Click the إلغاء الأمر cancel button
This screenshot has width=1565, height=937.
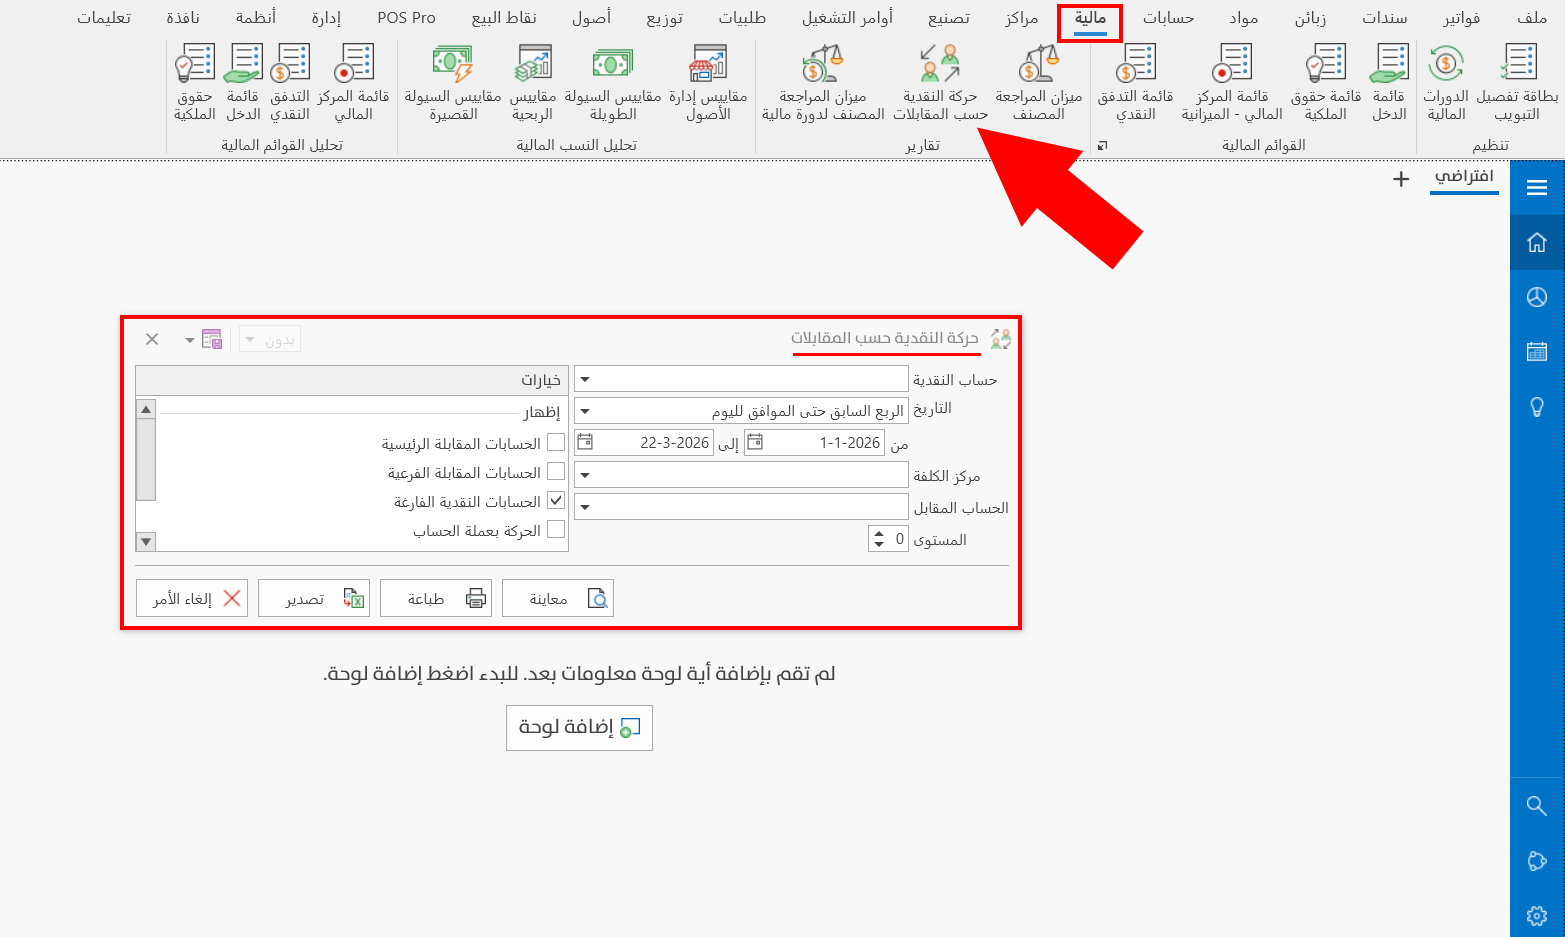pos(192,598)
